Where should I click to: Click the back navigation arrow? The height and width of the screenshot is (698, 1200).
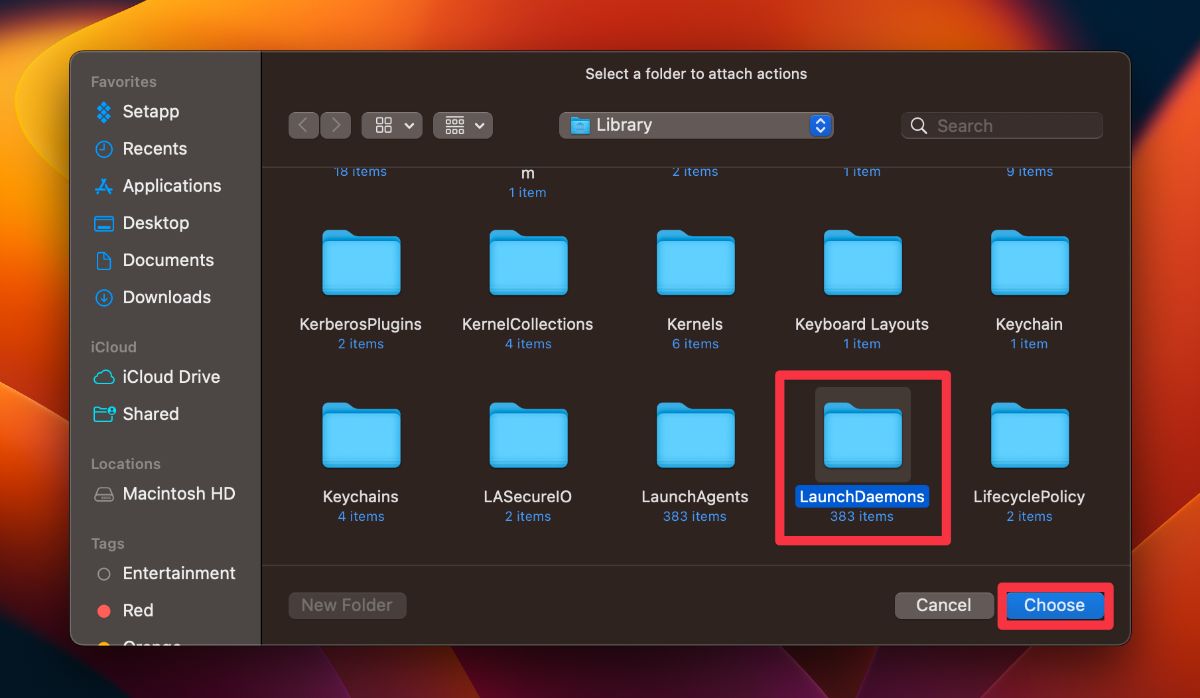[303, 125]
